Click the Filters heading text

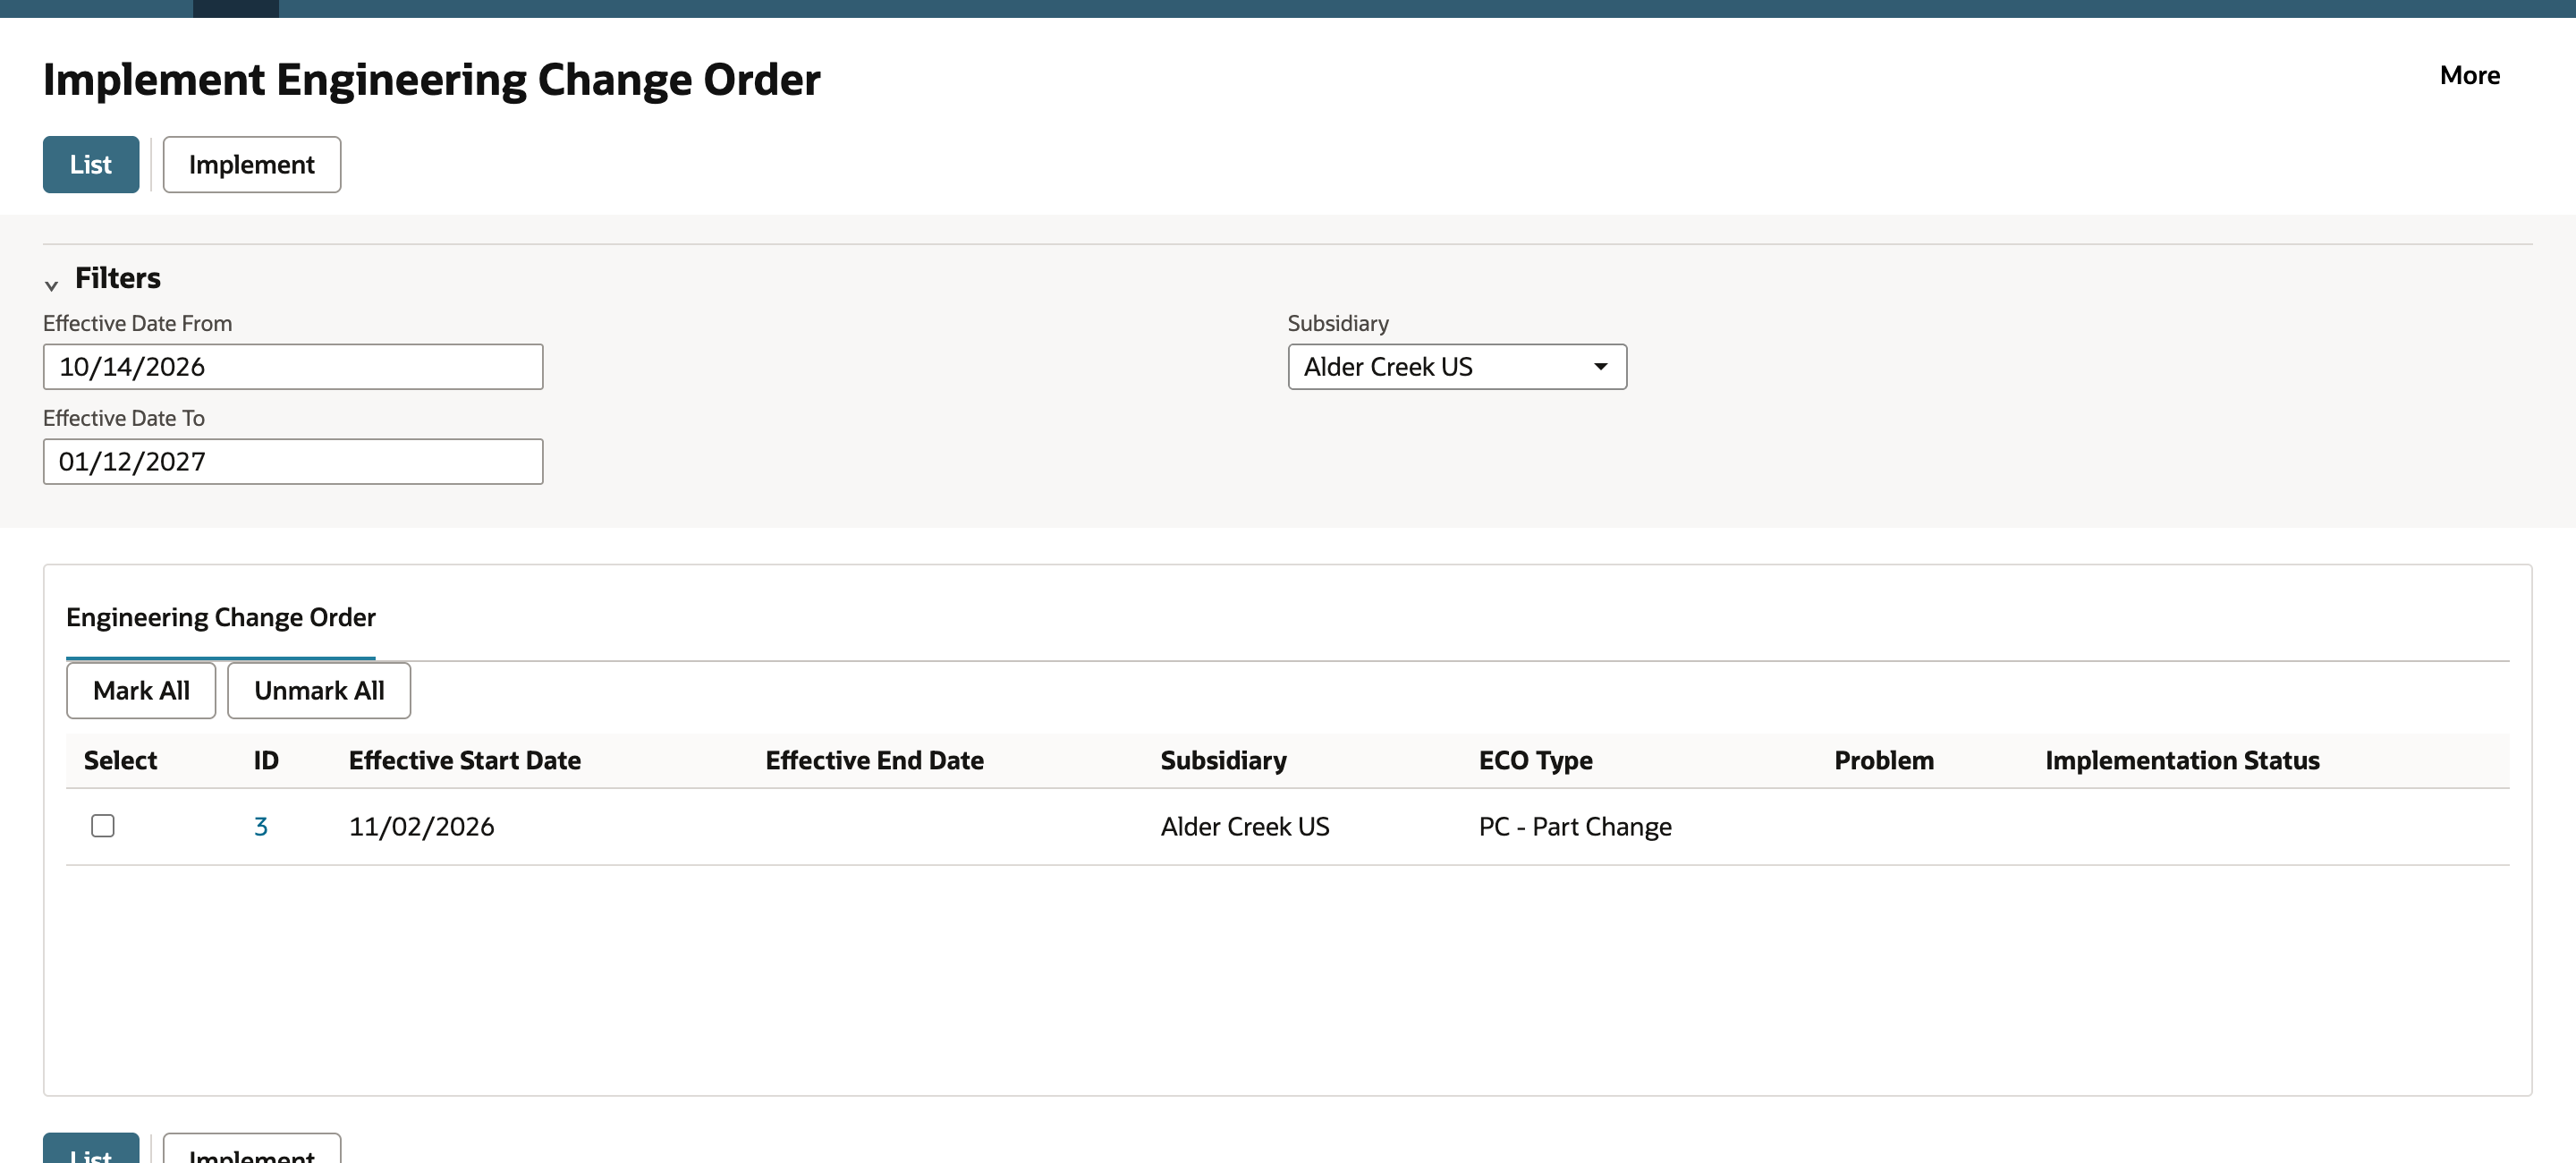118,278
